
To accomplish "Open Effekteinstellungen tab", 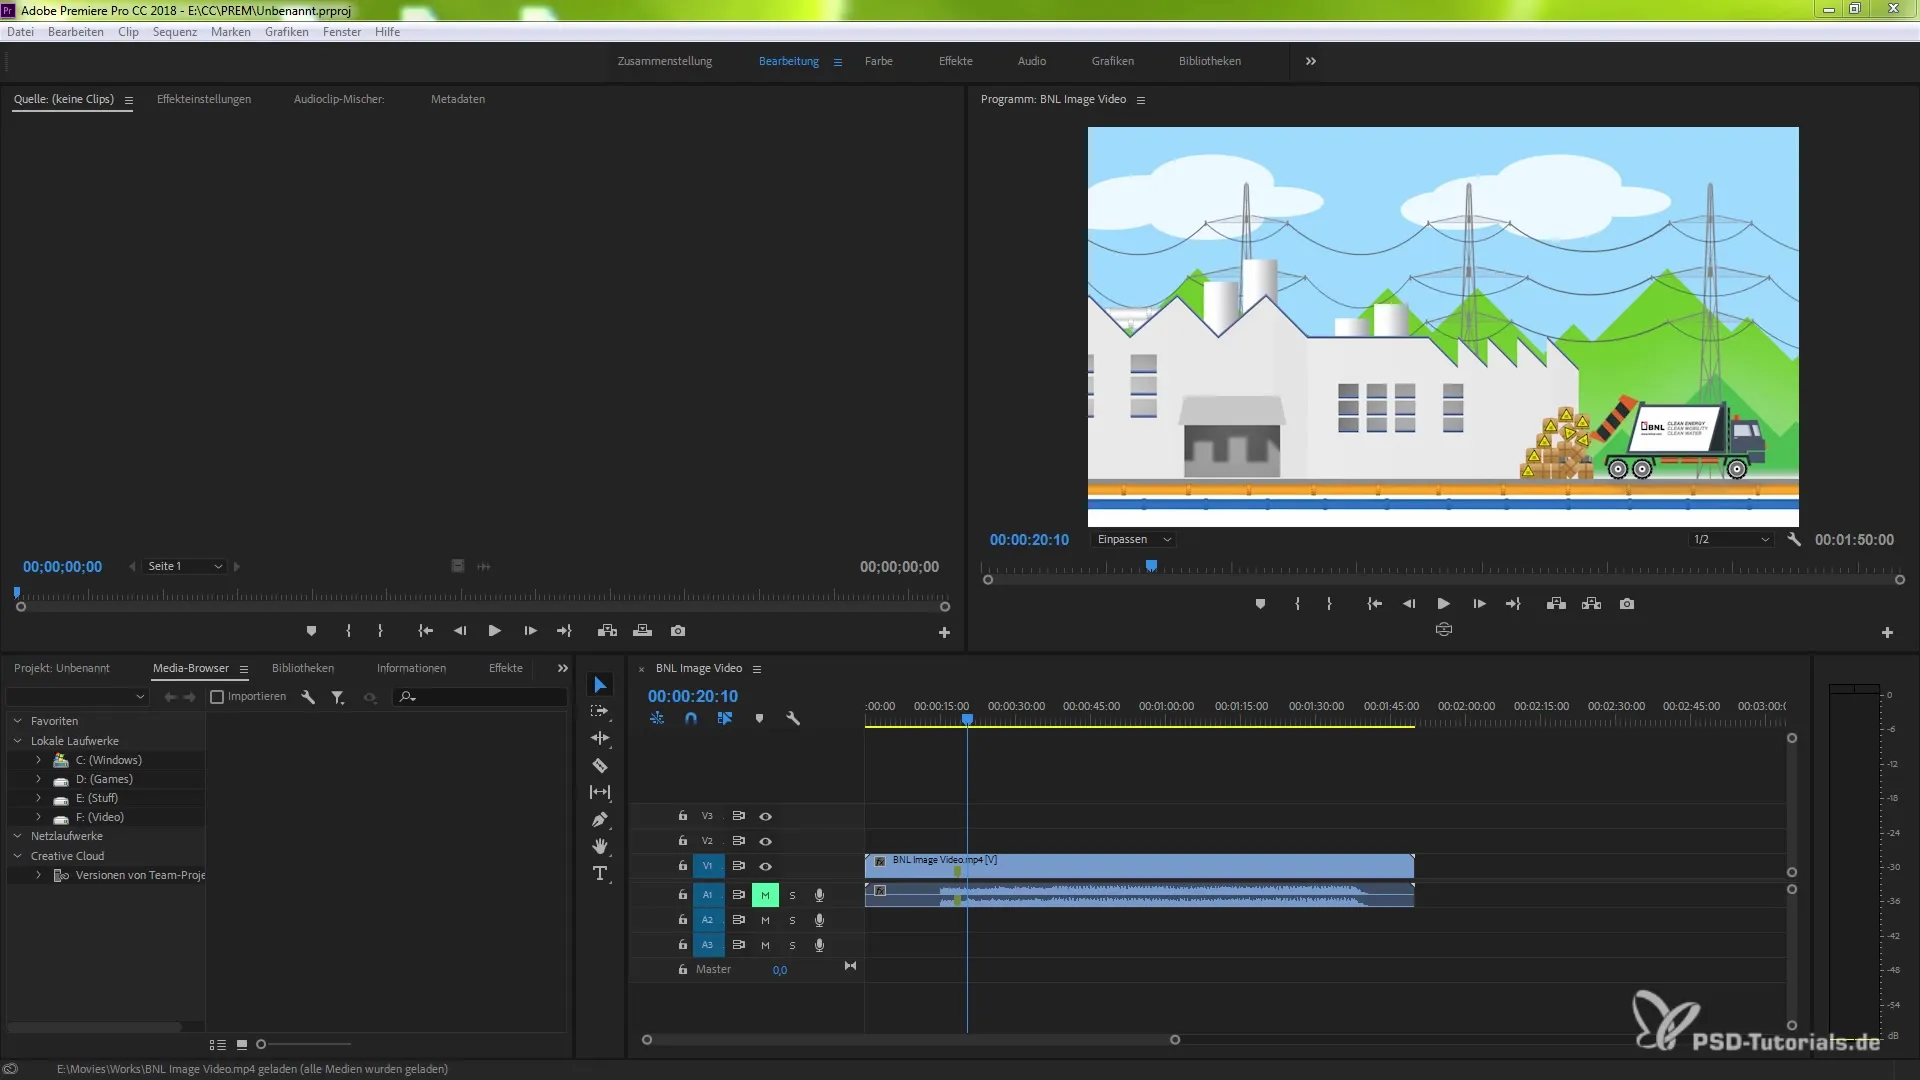I will point(204,99).
